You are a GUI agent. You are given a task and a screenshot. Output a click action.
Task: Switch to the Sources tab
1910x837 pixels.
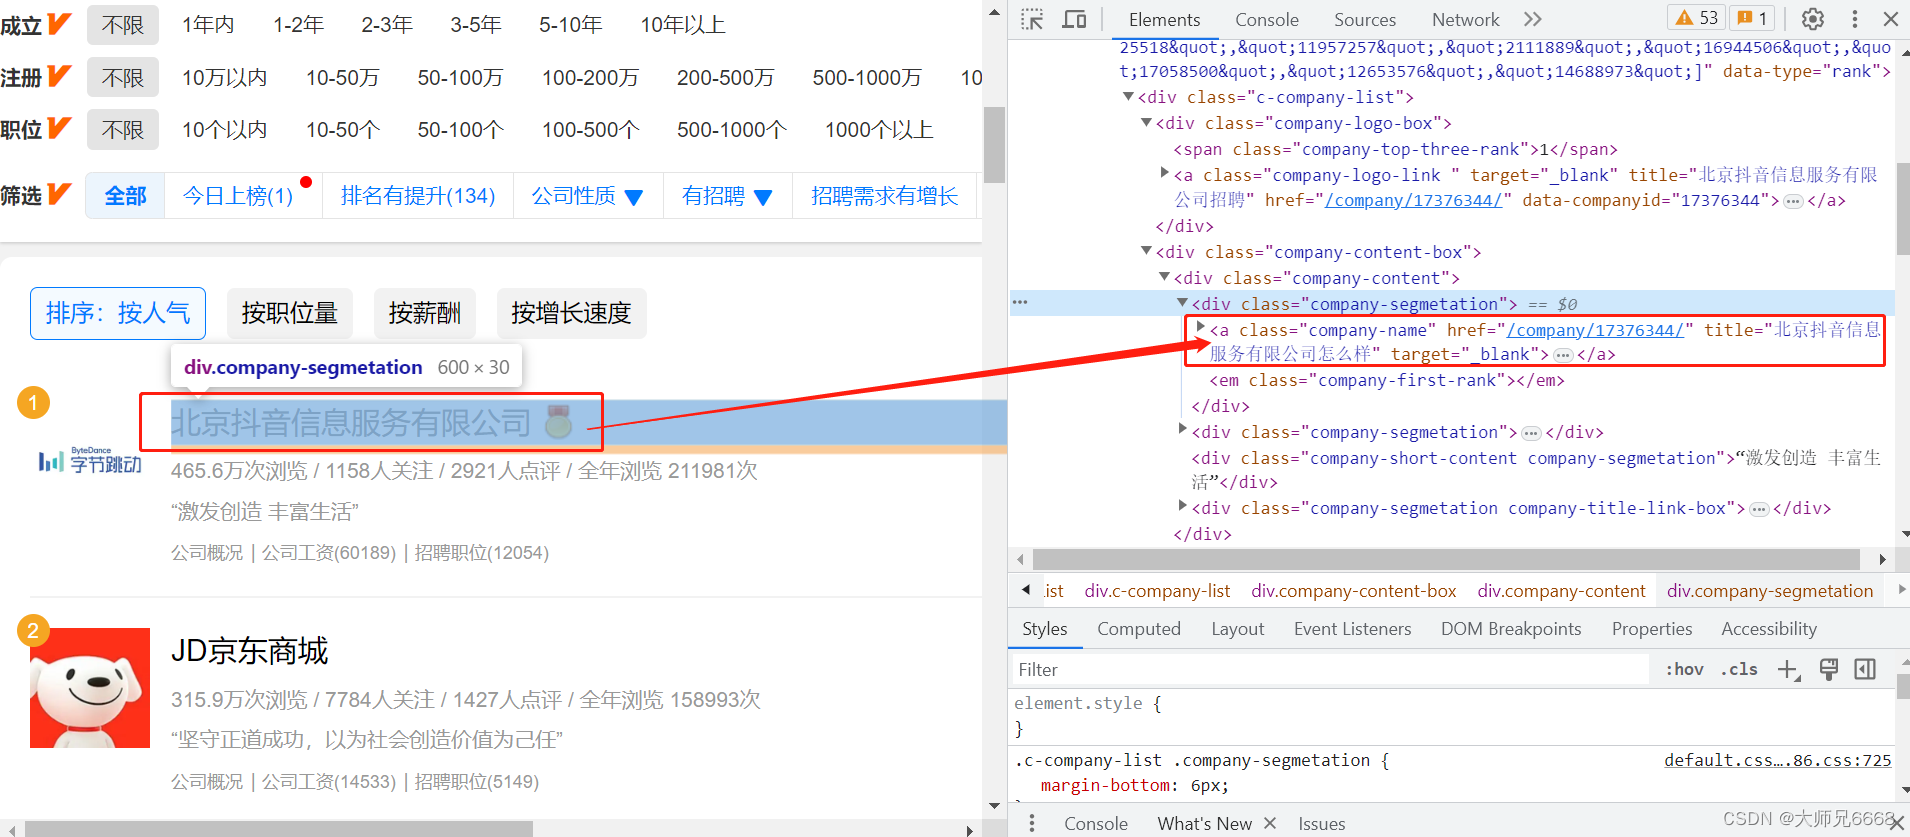point(1365,20)
